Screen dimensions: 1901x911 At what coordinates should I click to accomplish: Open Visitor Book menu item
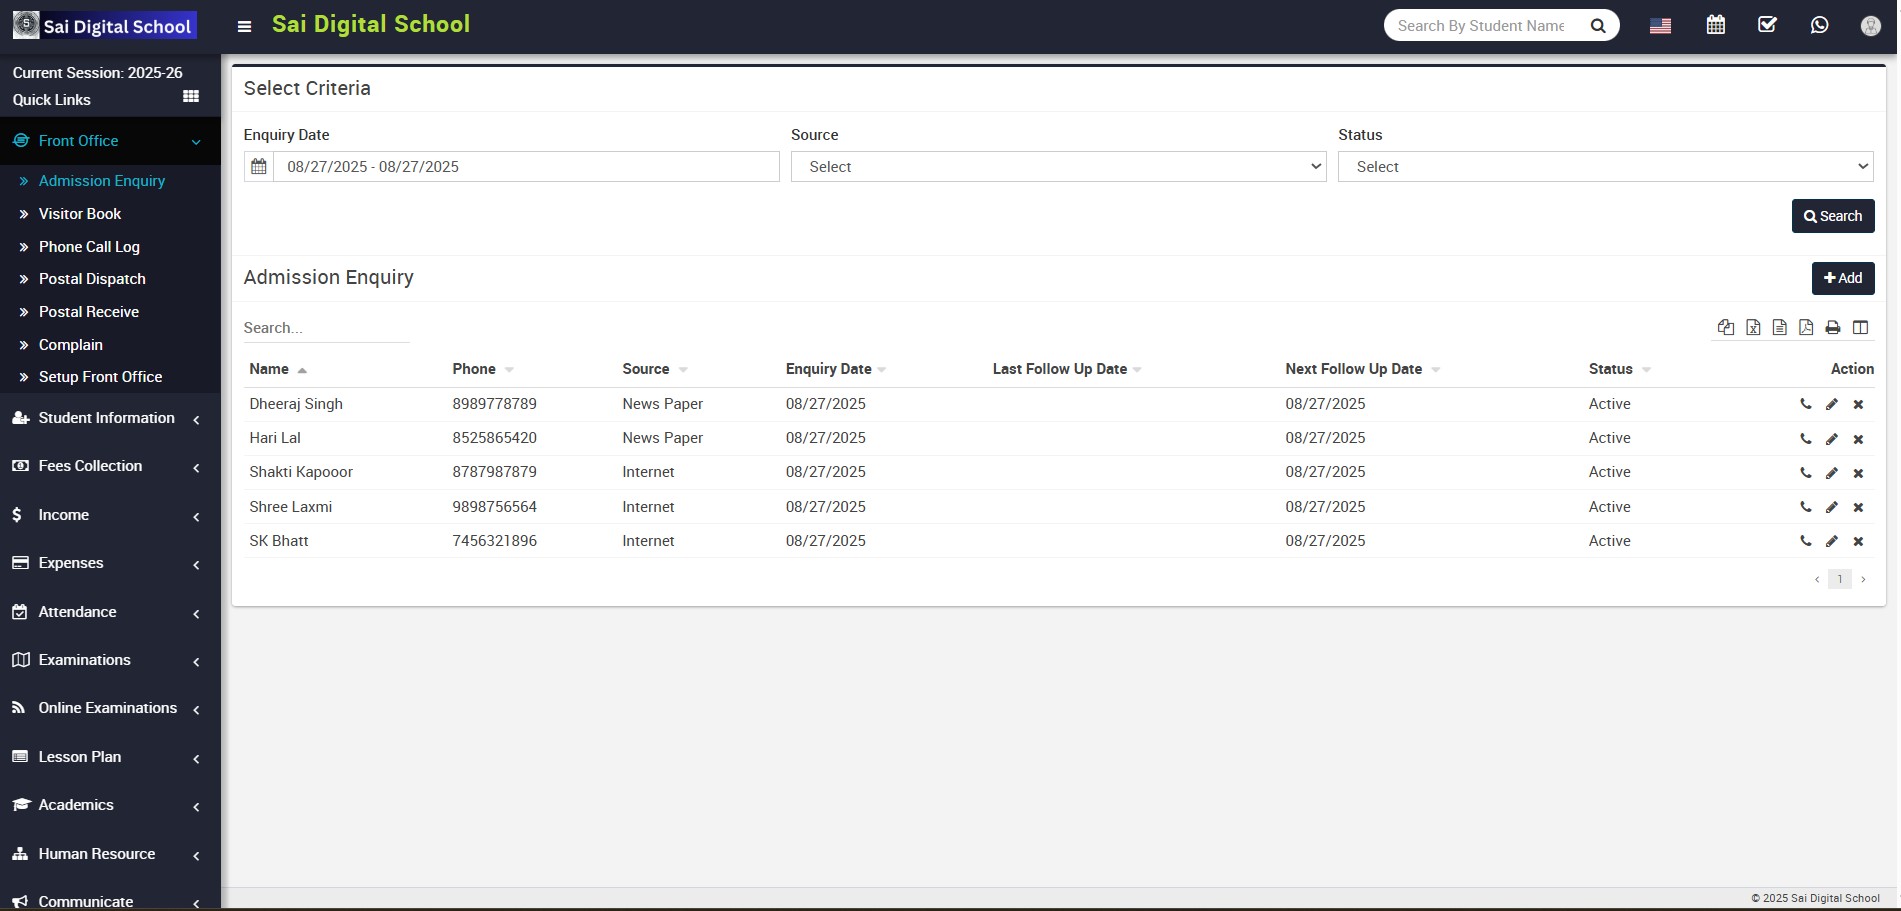80,214
